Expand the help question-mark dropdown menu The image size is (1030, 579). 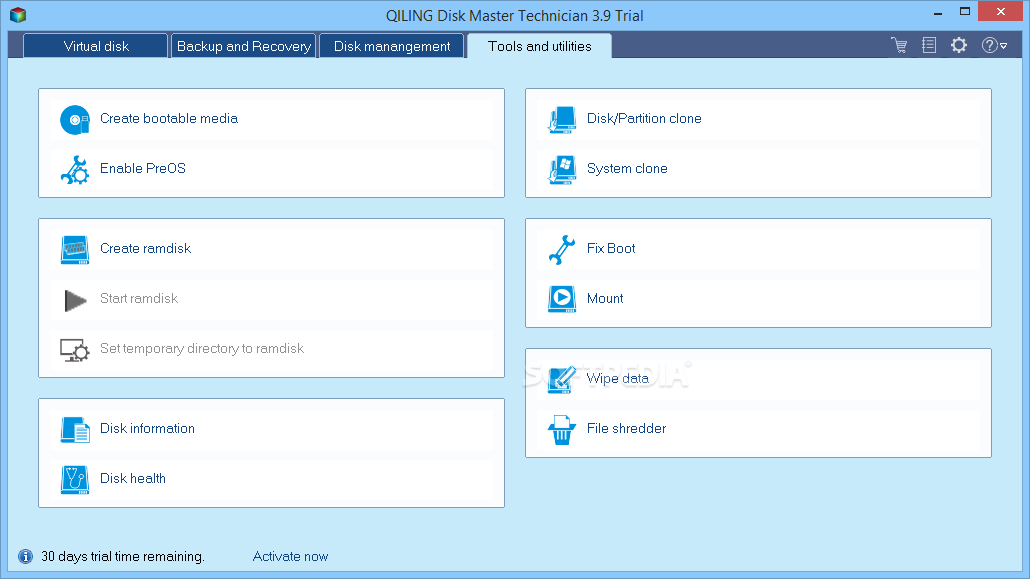click(994, 45)
